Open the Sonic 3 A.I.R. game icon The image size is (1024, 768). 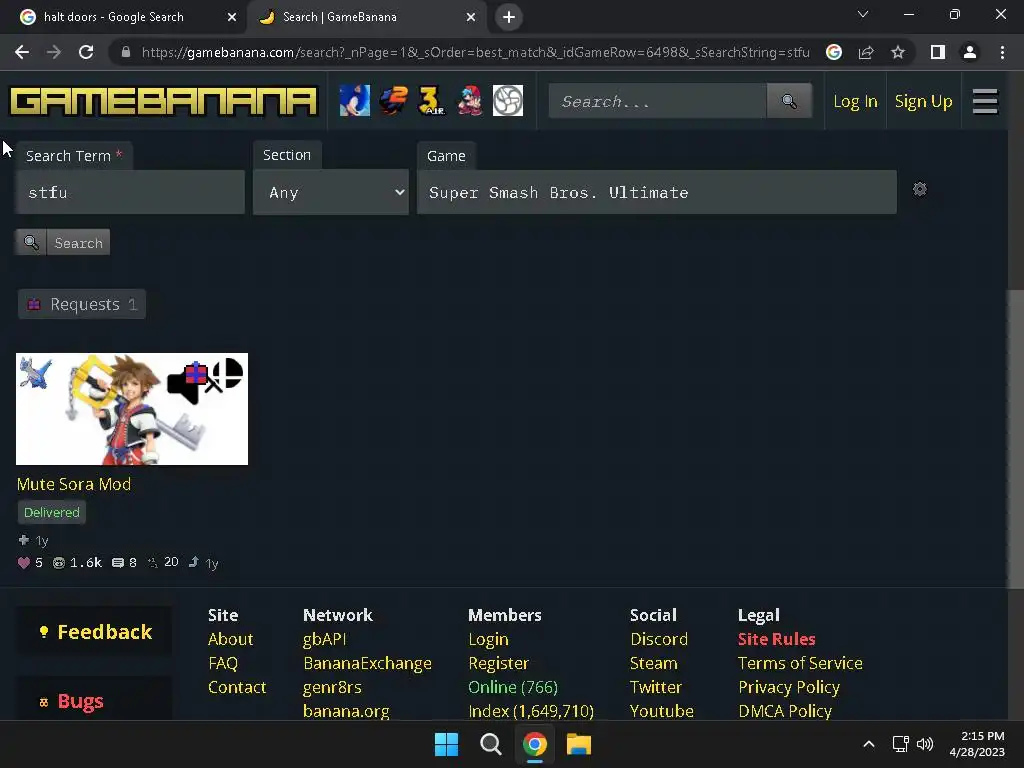click(431, 101)
